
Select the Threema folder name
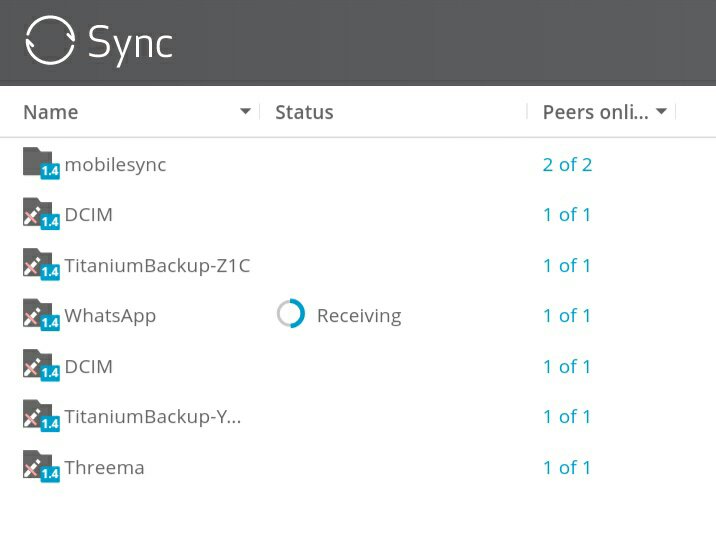[105, 468]
